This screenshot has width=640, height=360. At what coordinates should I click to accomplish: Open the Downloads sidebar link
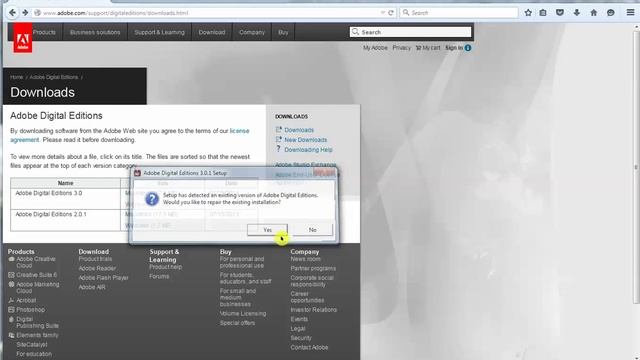tap(299, 130)
